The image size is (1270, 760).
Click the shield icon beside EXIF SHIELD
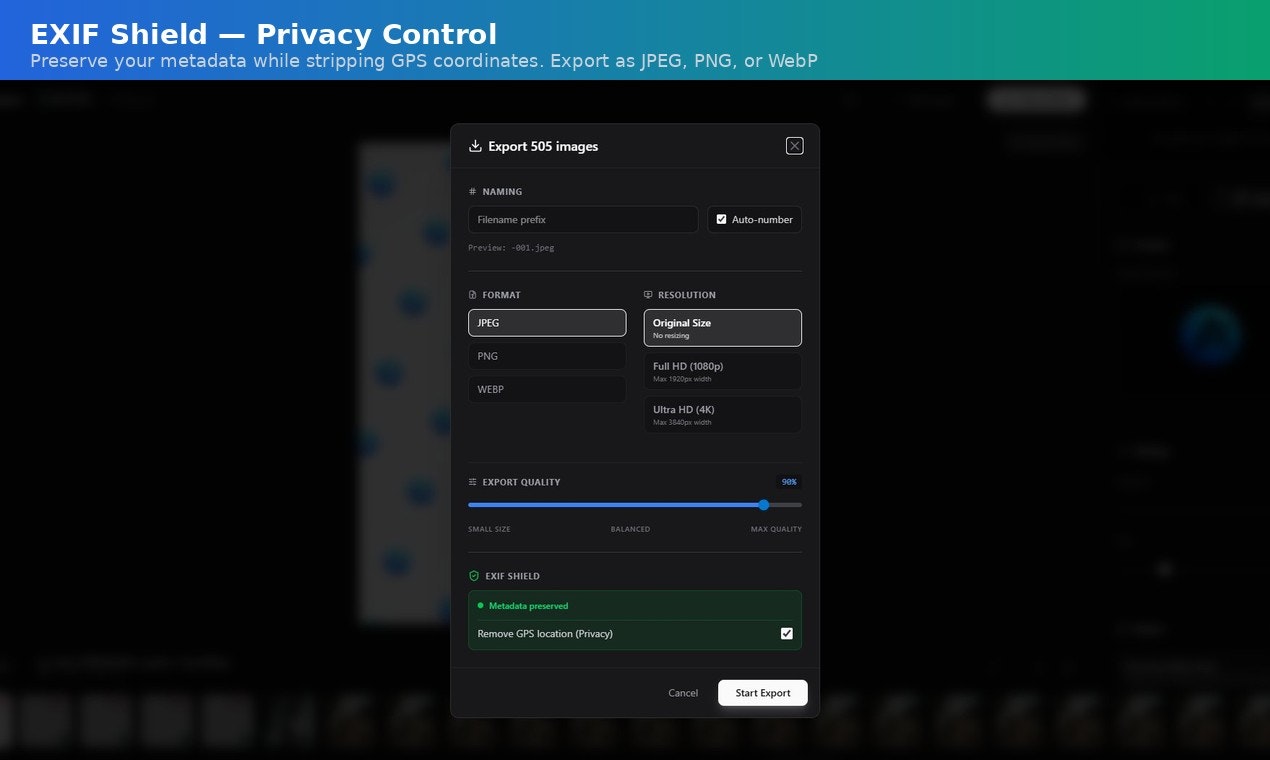(474, 576)
